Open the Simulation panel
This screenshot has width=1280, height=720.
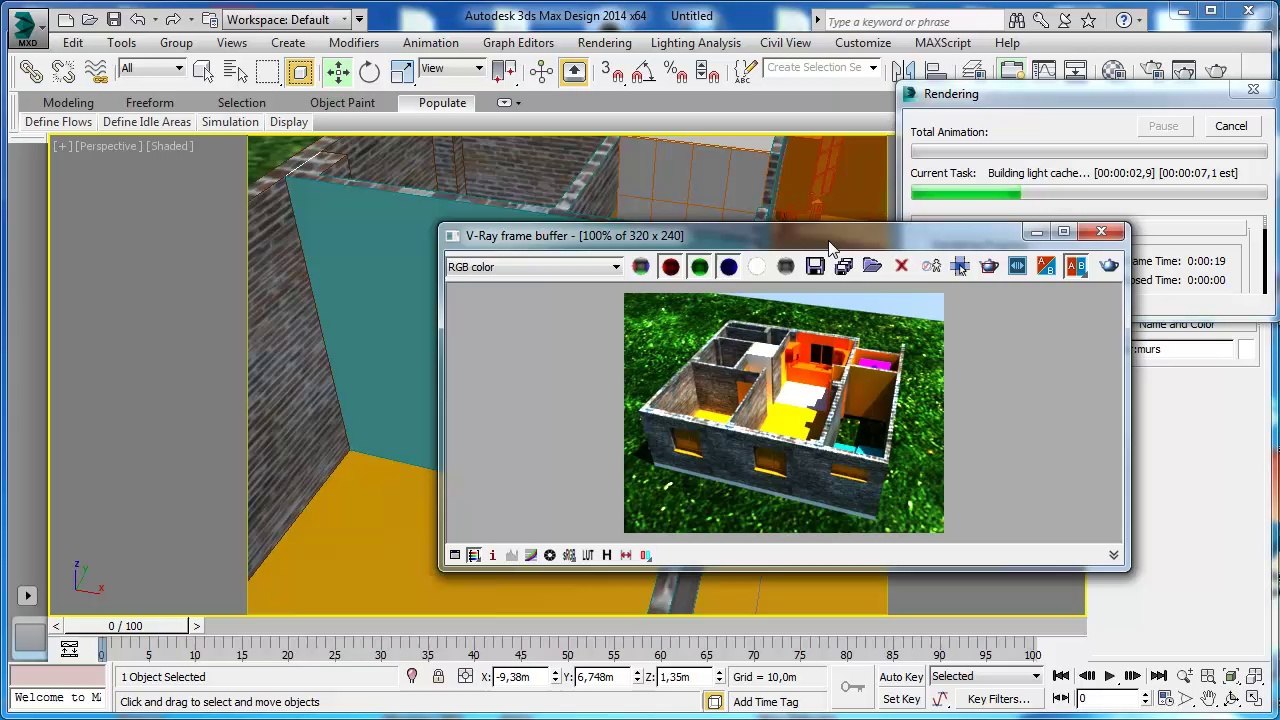click(x=230, y=122)
